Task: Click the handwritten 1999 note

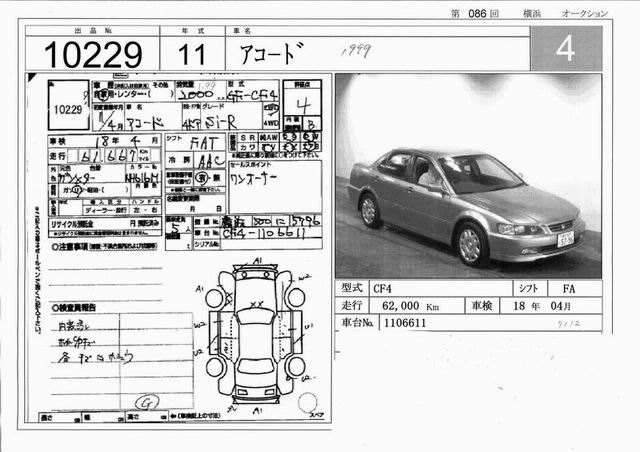Action: pyautogui.click(x=356, y=51)
